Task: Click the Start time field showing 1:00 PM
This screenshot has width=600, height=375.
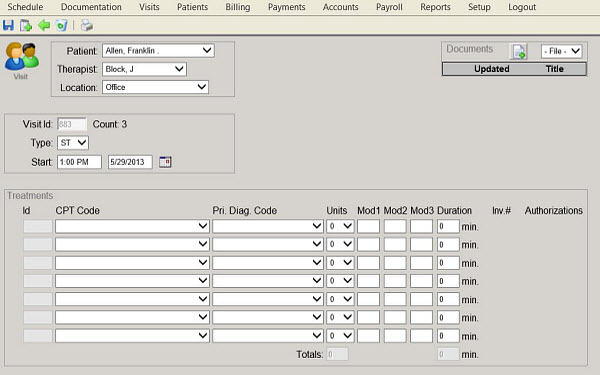Action: (79, 162)
